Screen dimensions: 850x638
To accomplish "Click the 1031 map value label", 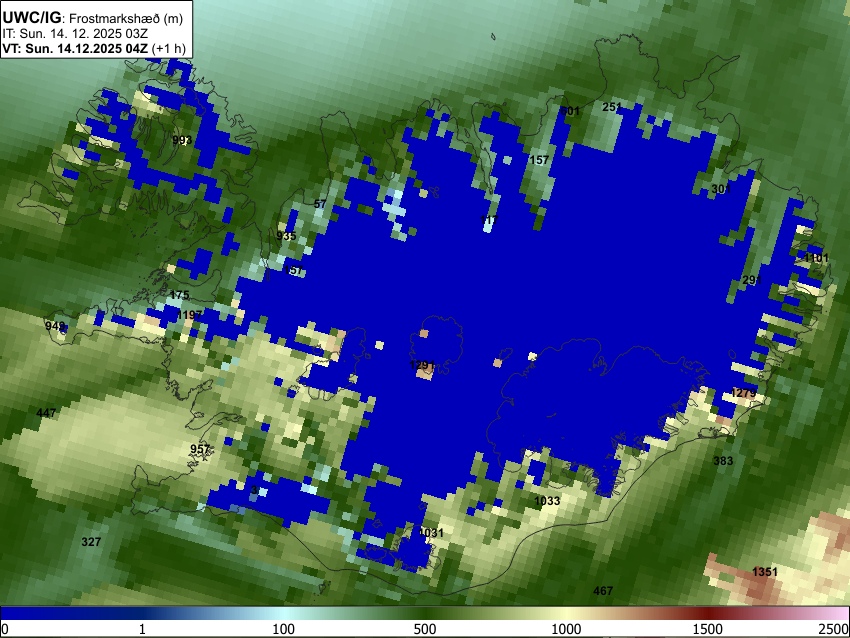I will [431, 533].
